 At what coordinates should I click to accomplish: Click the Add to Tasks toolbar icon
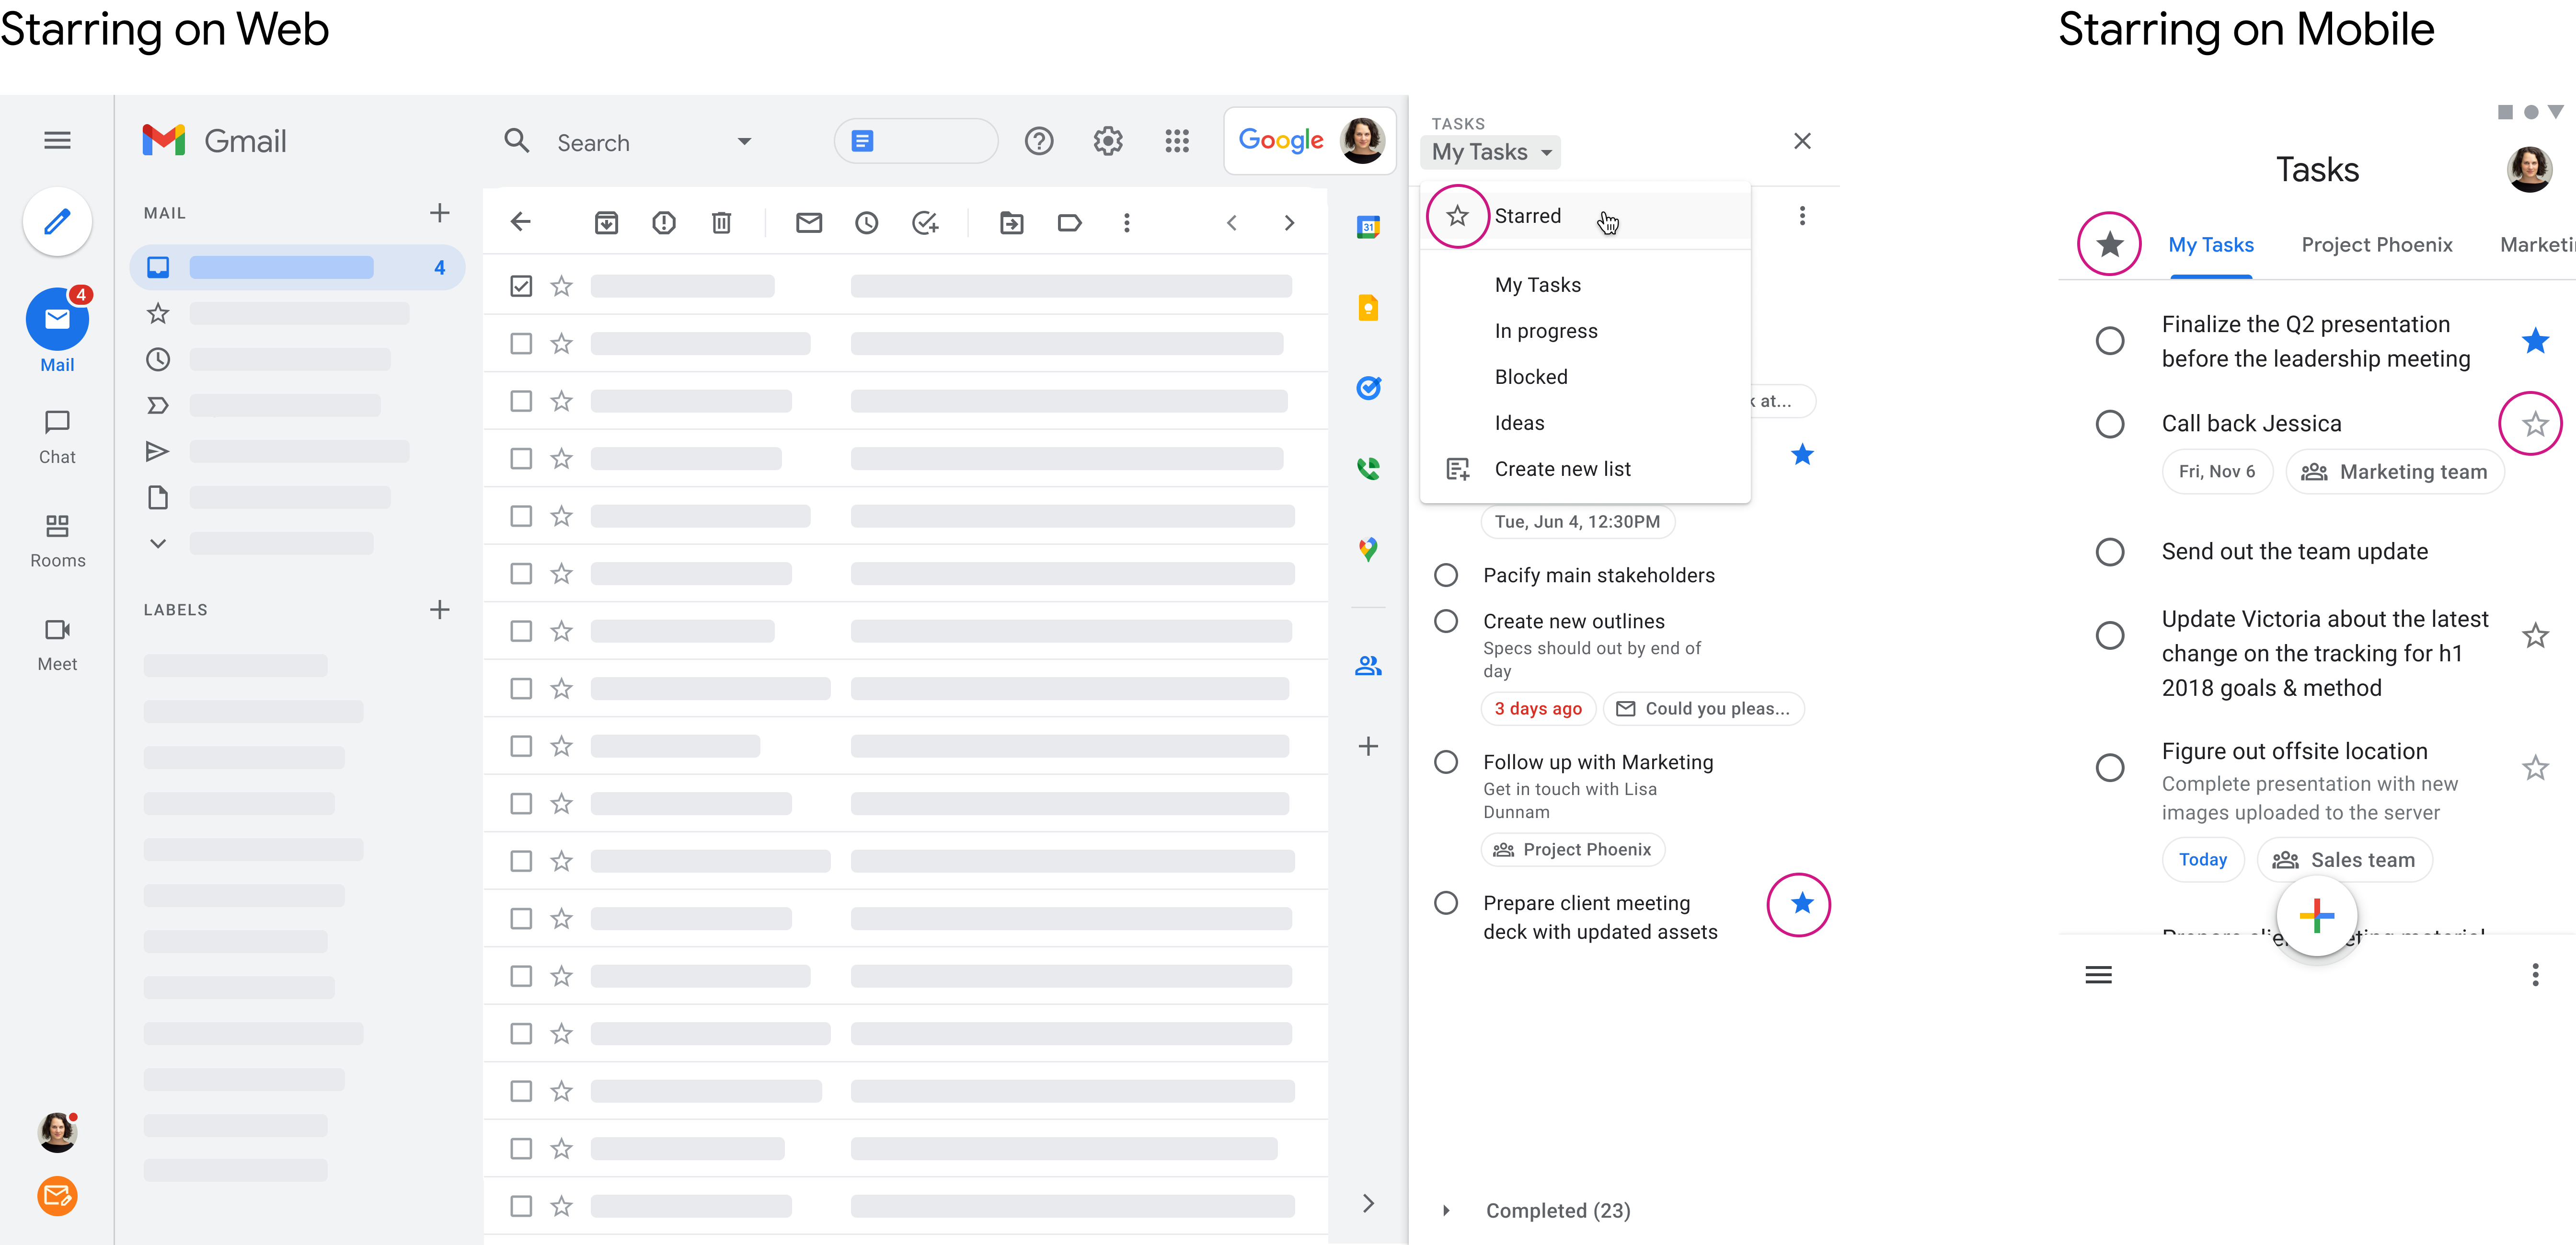pos(925,223)
